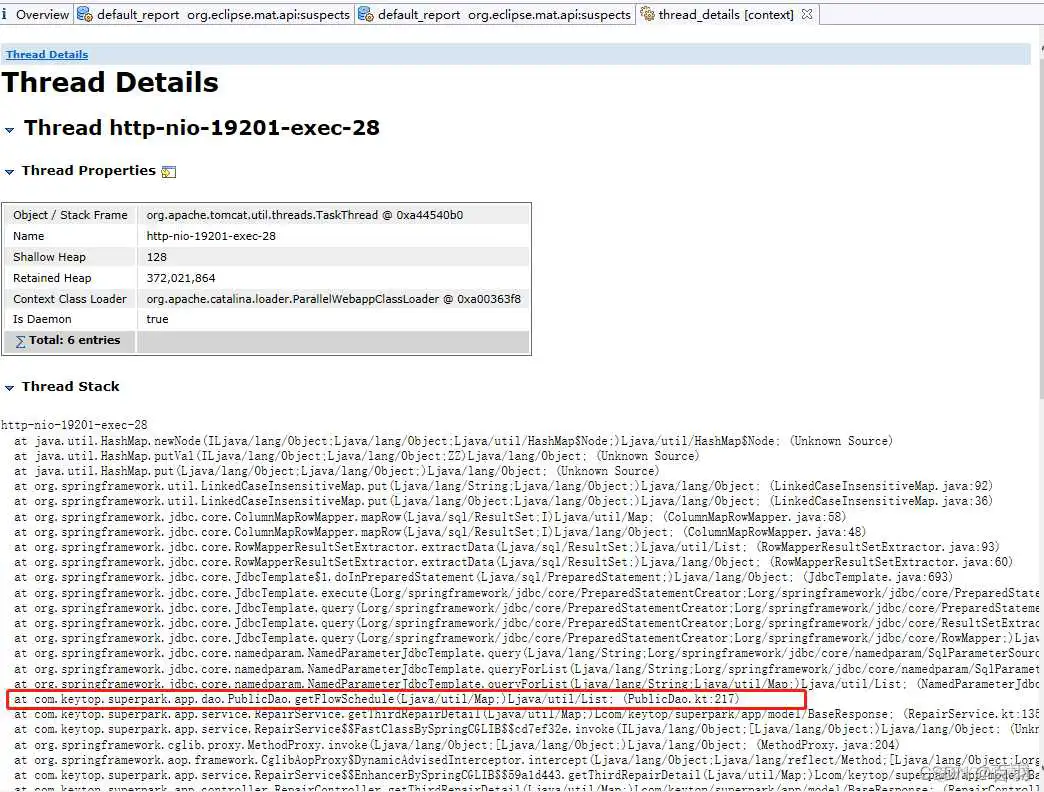
Task: Click the gear icon on thread_details tab
Action: (x=647, y=15)
